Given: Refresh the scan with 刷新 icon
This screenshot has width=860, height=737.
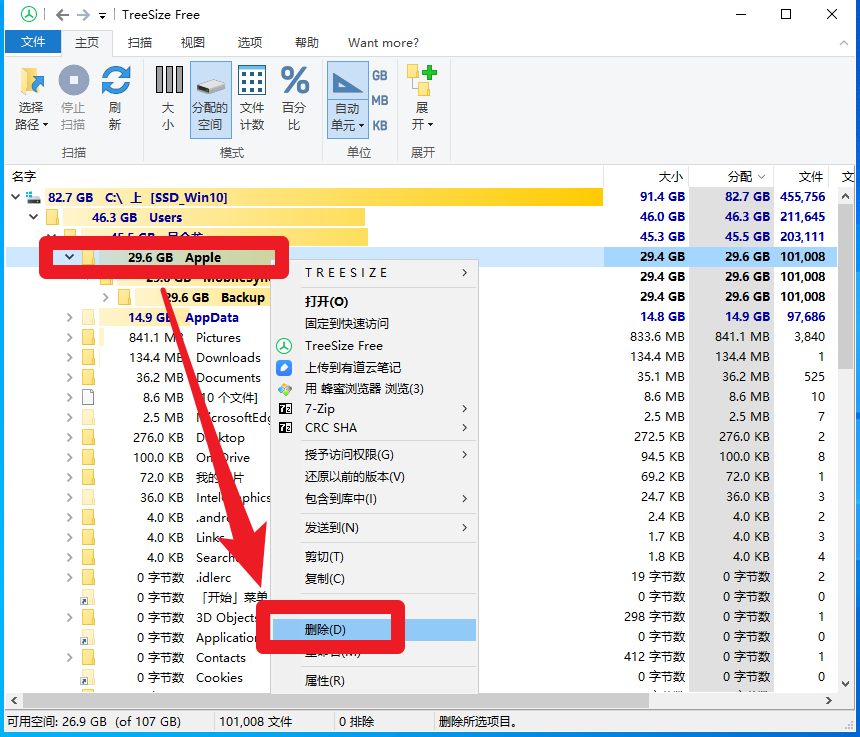Looking at the screenshot, I should coord(116,81).
